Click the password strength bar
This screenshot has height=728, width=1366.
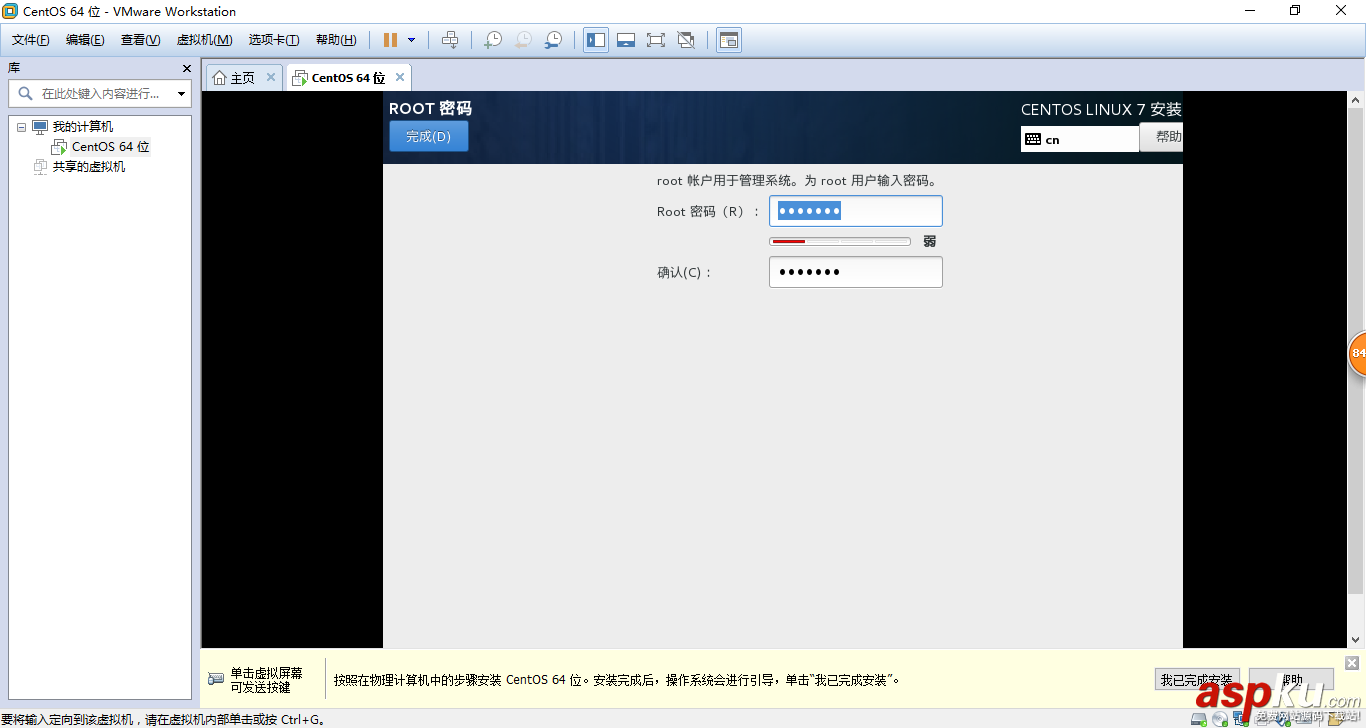pyautogui.click(x=839, y=242)
